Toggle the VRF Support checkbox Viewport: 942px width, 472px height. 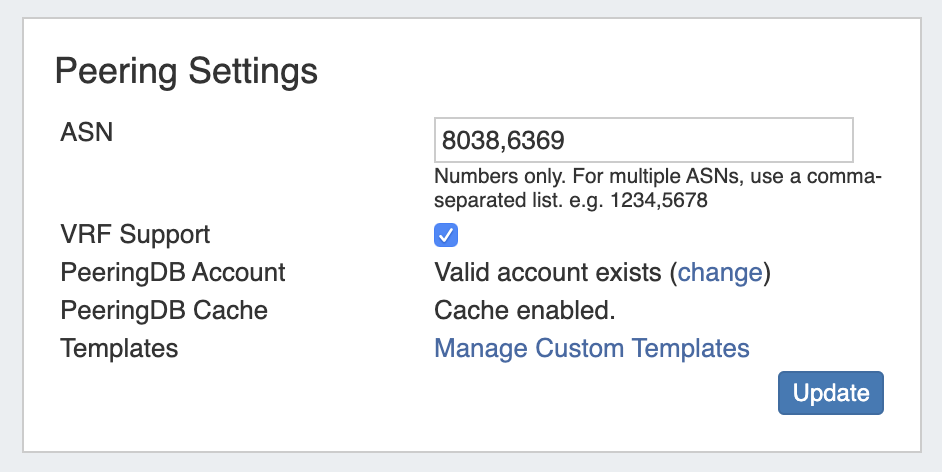click(x=446, y=235)
